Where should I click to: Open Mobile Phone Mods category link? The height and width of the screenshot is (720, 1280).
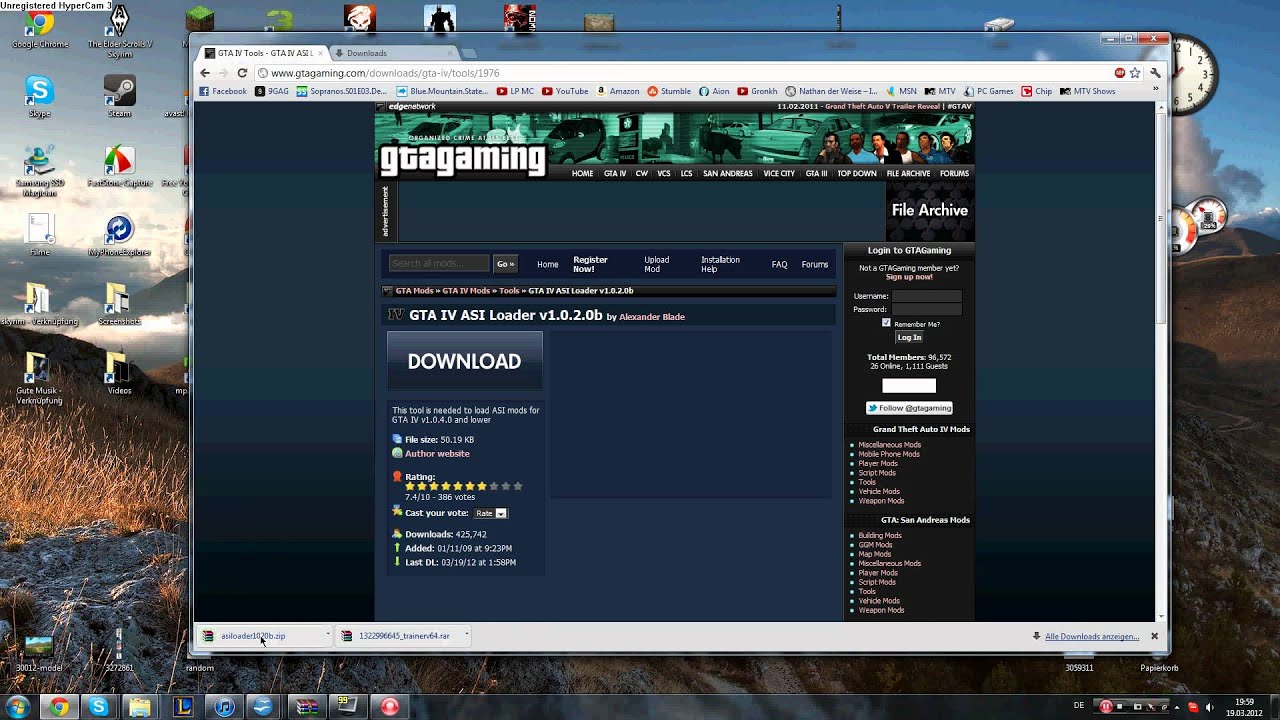[x=889, y=454]
